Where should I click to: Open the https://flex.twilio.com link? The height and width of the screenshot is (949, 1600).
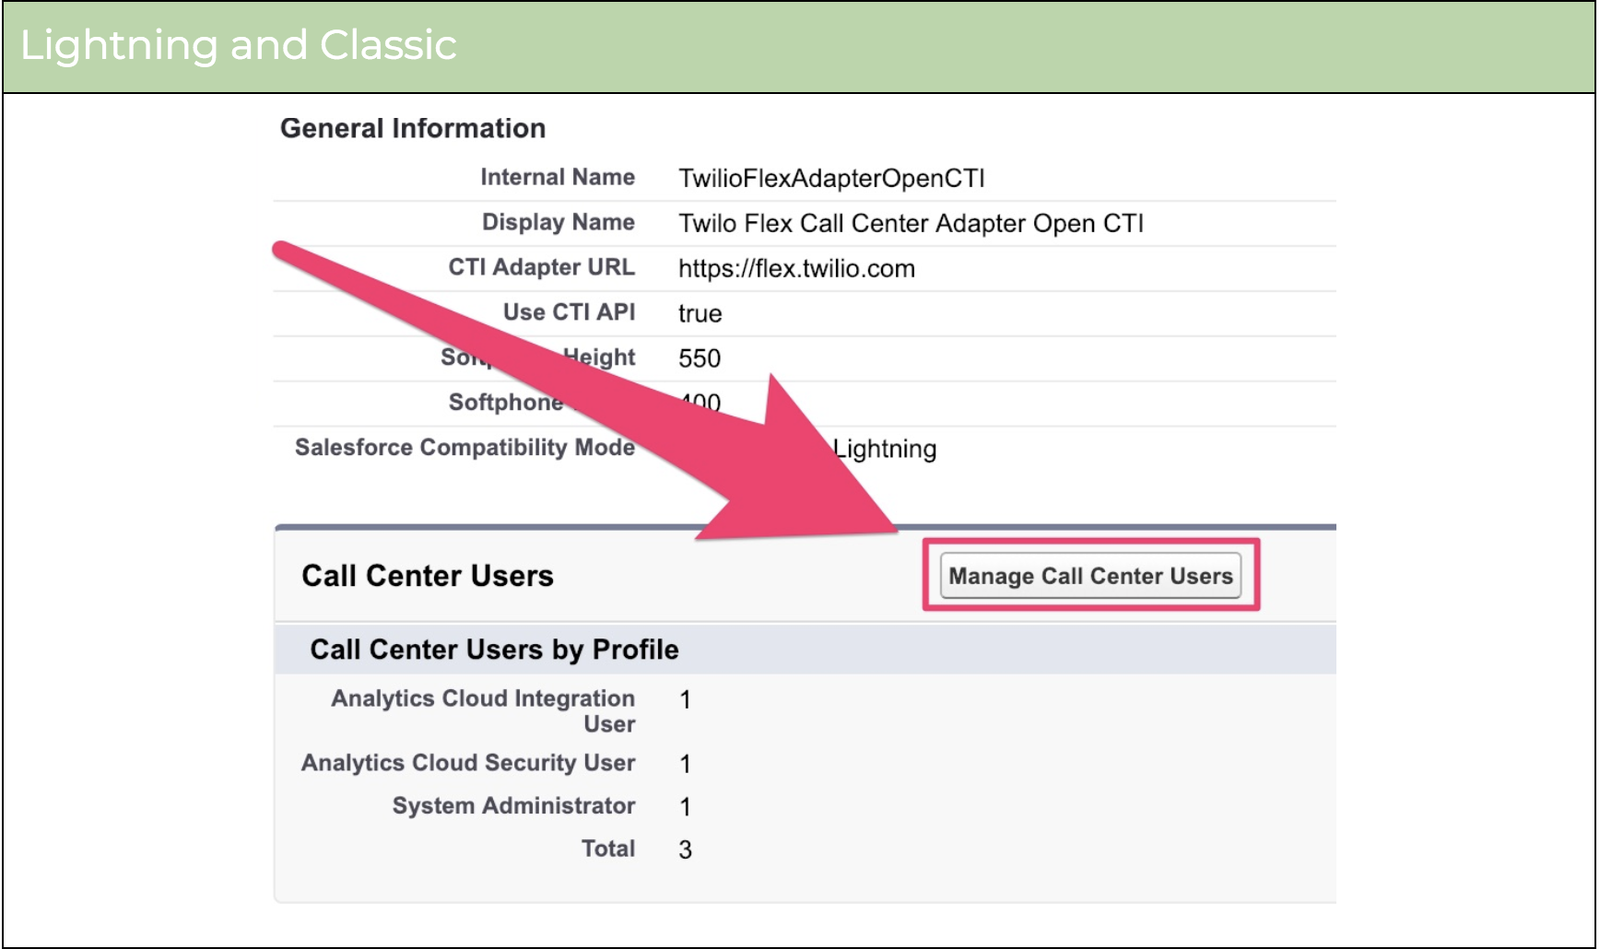click(795, 268)
